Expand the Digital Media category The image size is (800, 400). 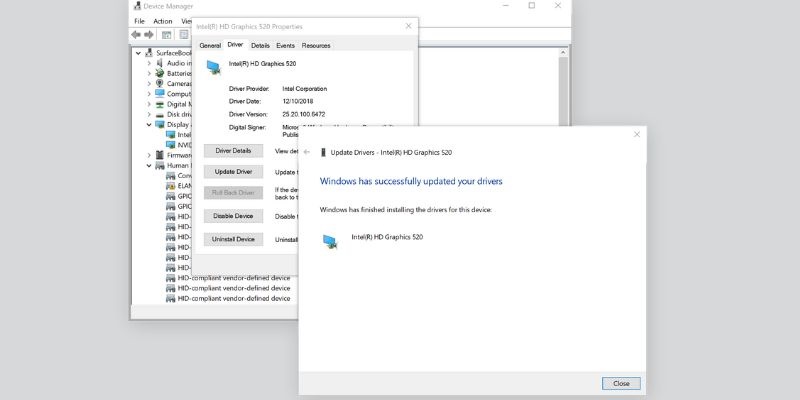pyautogui.click(x=149, y=104)
